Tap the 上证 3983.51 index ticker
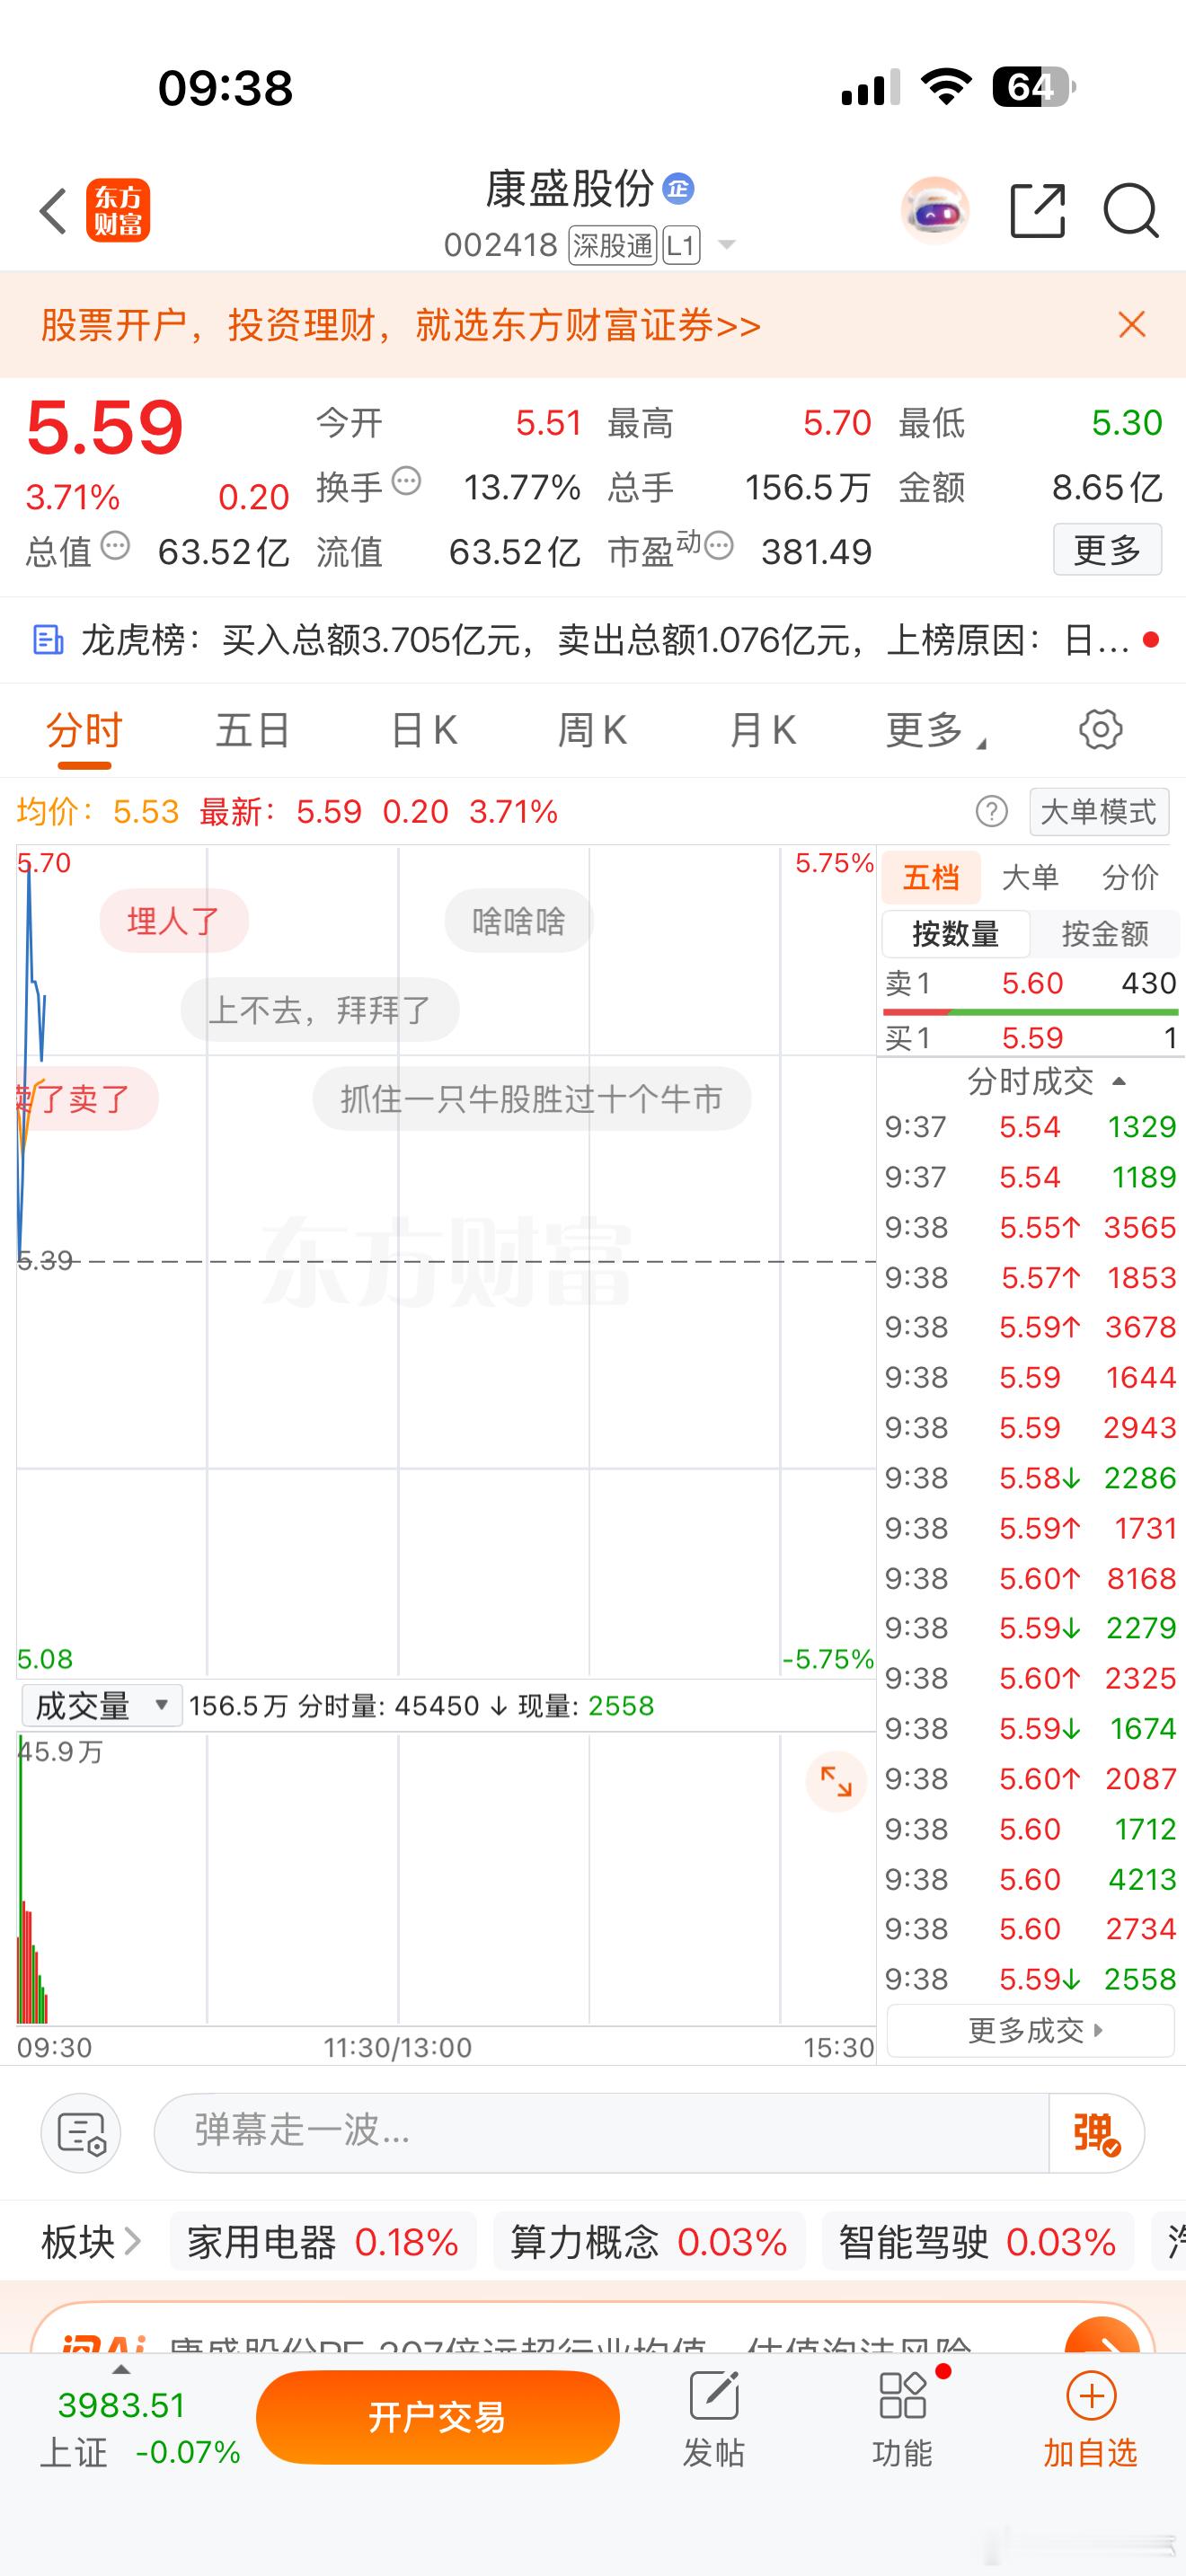Image resolution: width=1186 pixels, height=2576 pixels. [x=140, y=2426]
